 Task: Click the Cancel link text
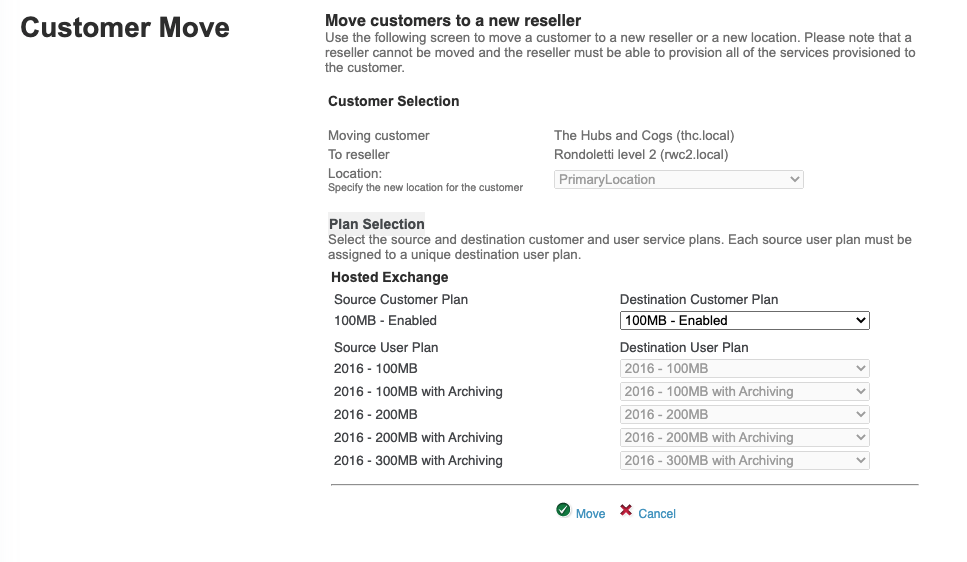coord(657,513)
